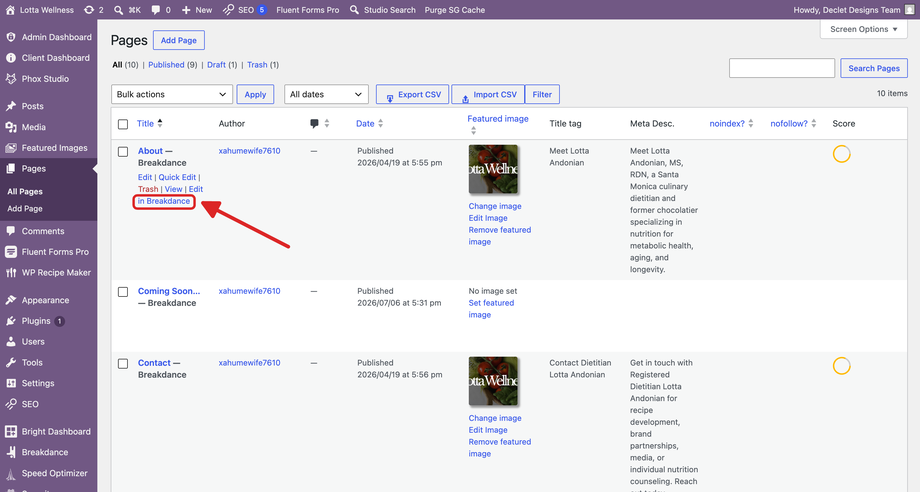Check the About page row checkbox
Screen dimensions: 920x492
[x=123, y=152]
